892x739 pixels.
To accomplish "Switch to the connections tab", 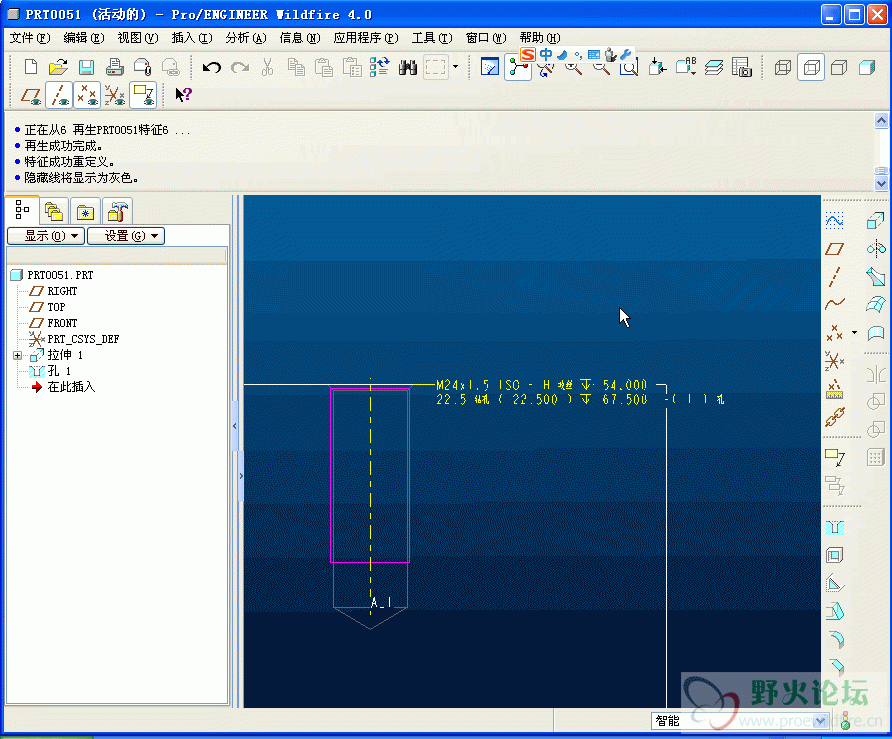I will [117, 212].
